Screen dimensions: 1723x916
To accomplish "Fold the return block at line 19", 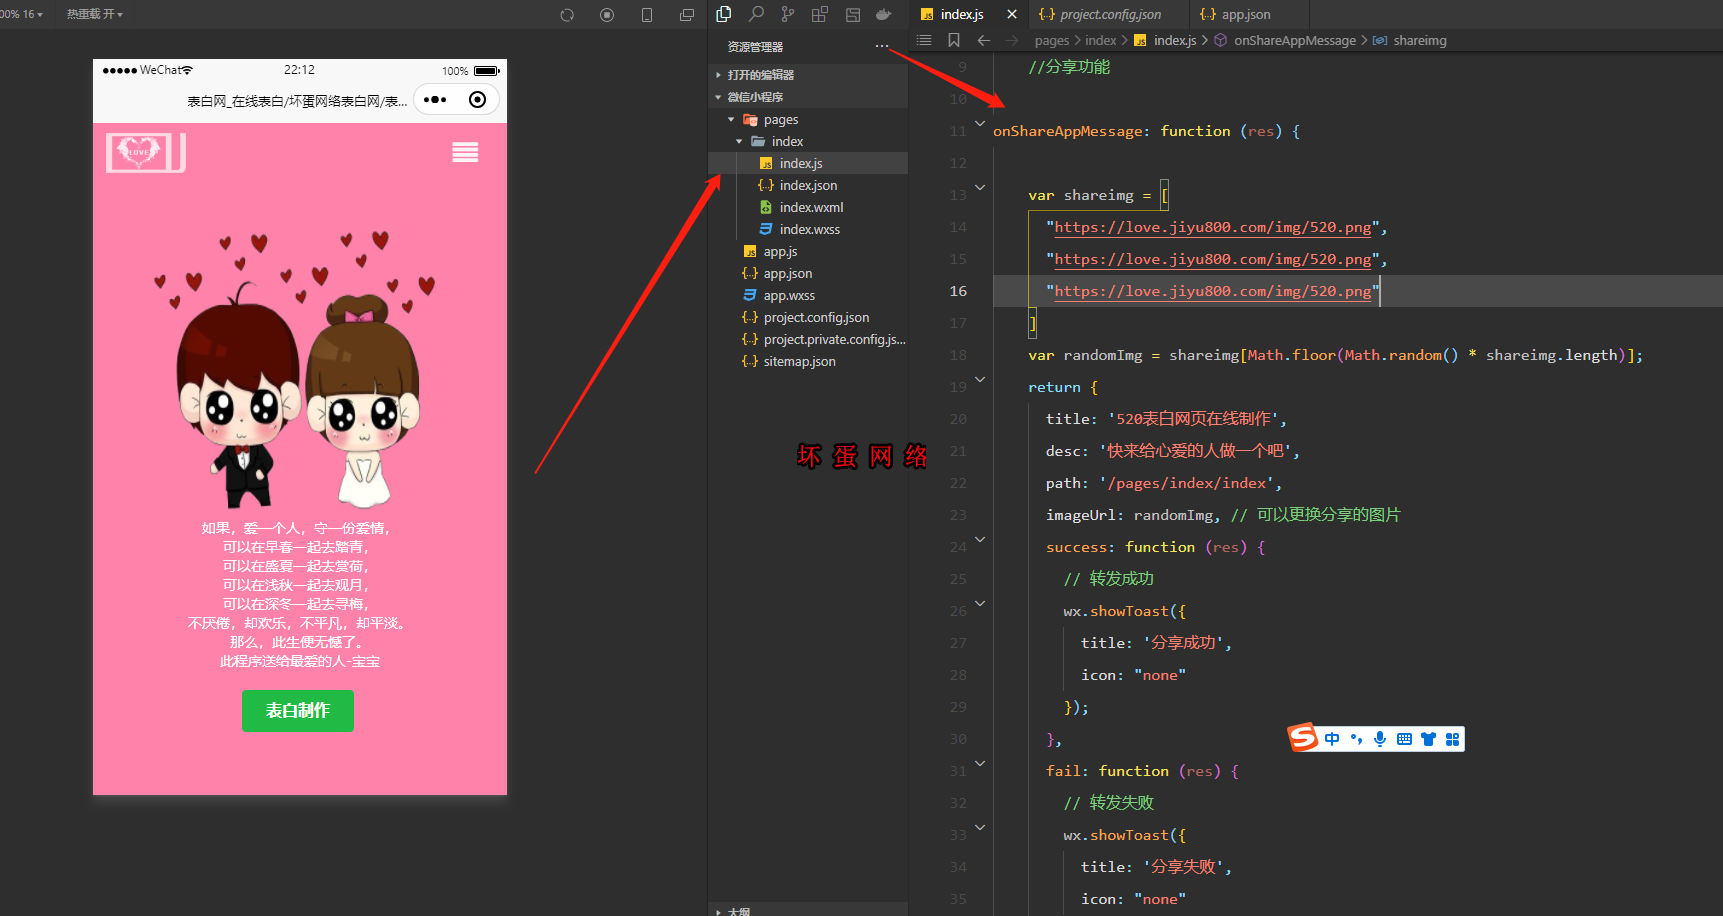I will tap(980, 379).
